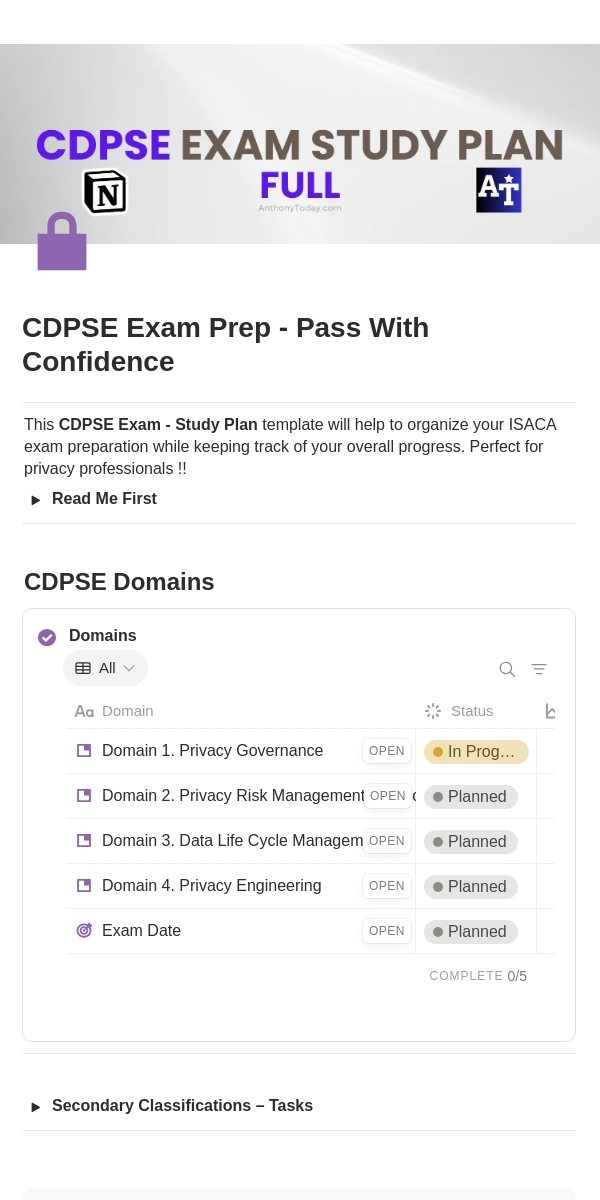Screen dimensions: 600x1200
Task: Click the AT logo in banner
Action: point(499,190)
